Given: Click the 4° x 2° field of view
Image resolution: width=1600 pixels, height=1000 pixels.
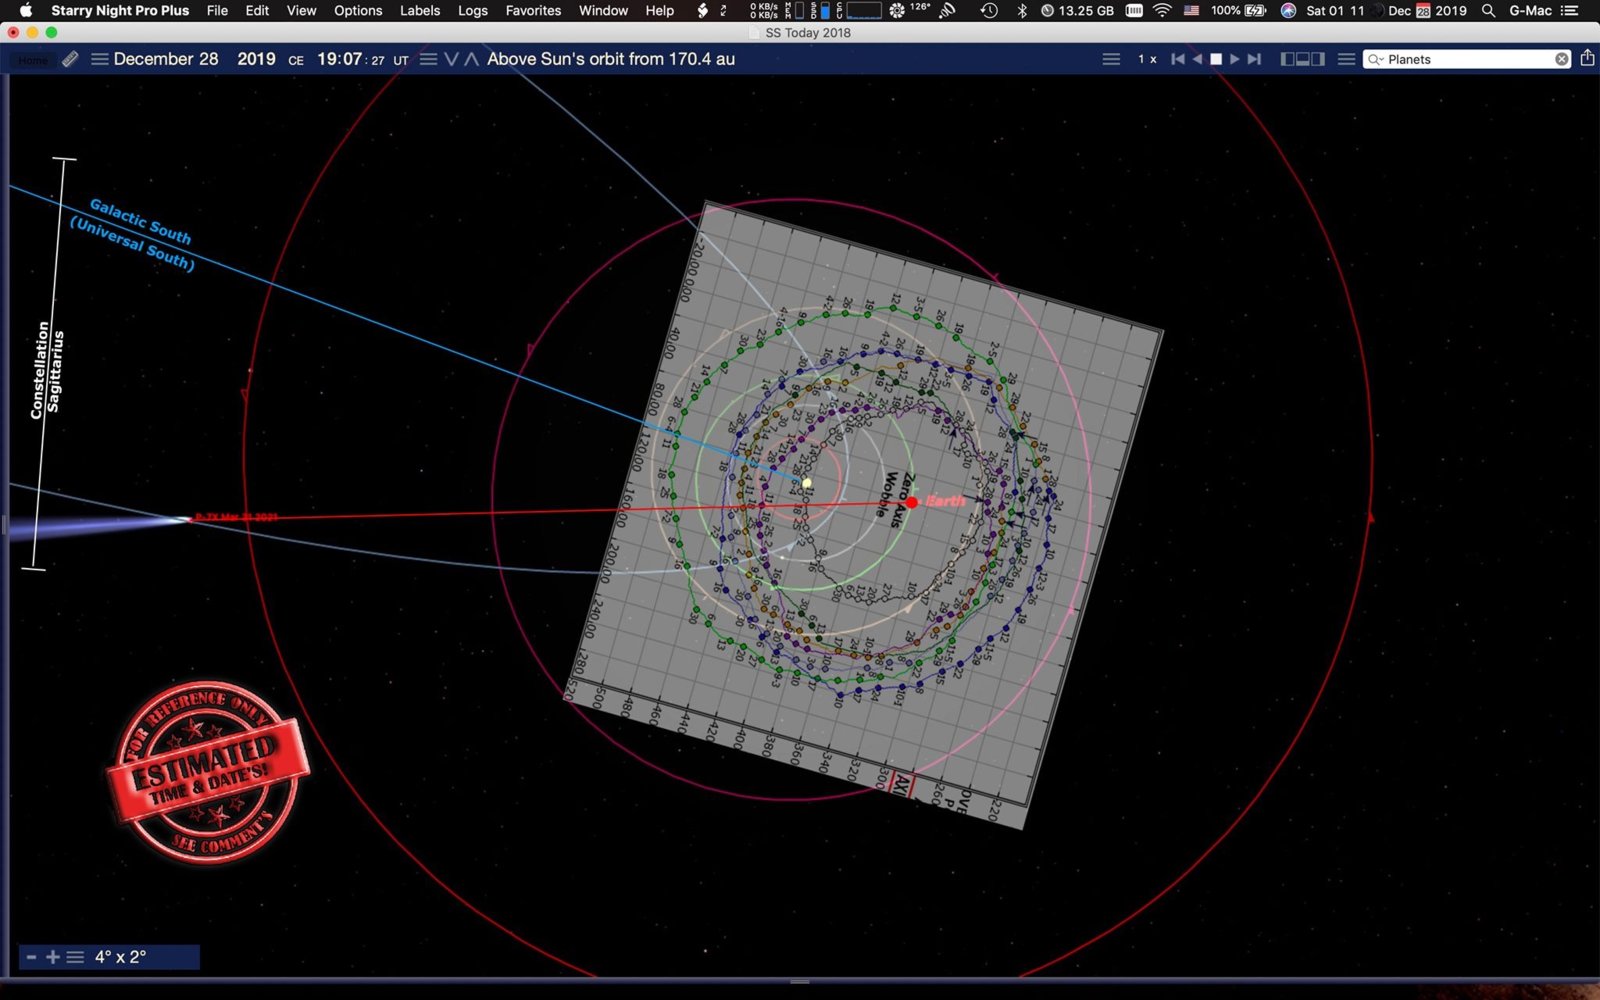Looking at the screenshot, I should pos(121,957).
